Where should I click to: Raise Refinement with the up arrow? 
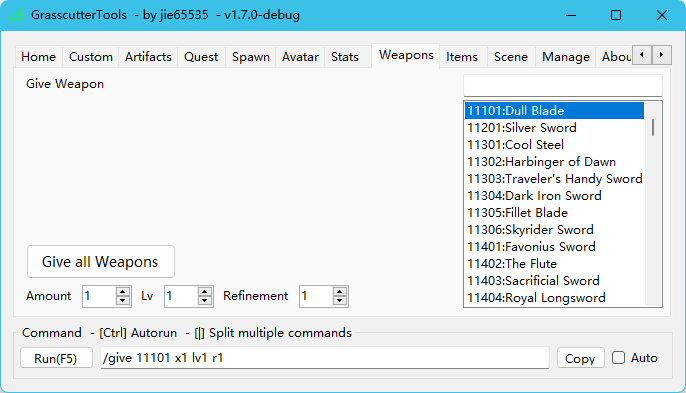click(x=340, y=291)
